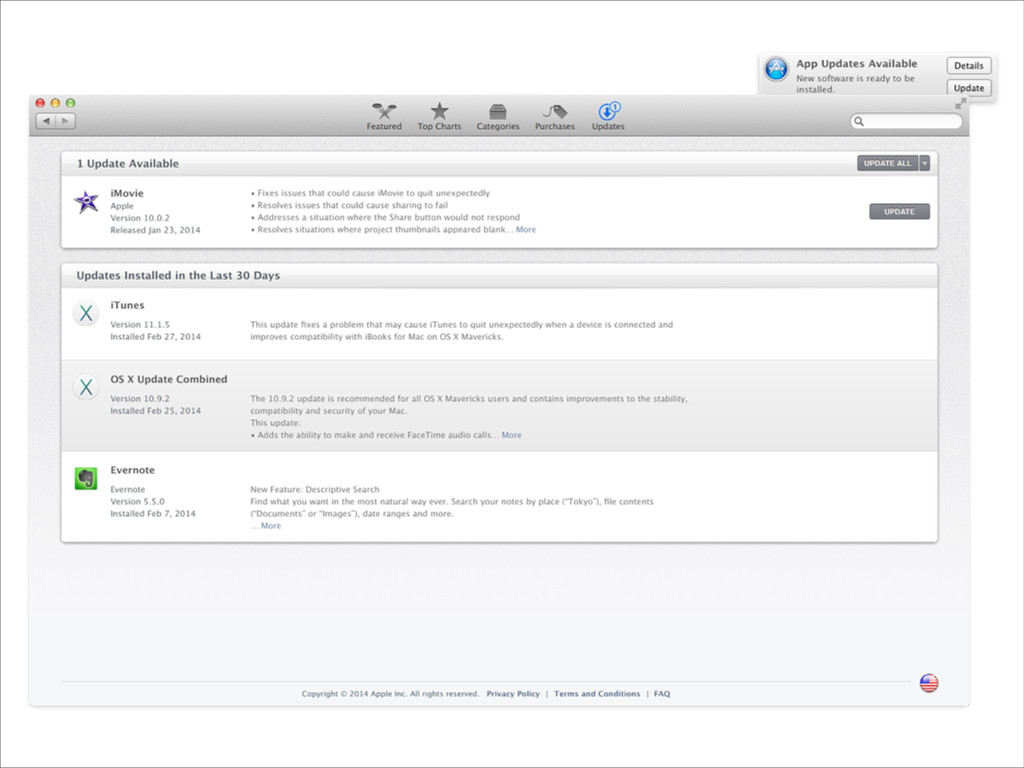Viewport: 1024px width, 768px height.
Task: Click the App Store notification icon
Action: tap(776, 69)
